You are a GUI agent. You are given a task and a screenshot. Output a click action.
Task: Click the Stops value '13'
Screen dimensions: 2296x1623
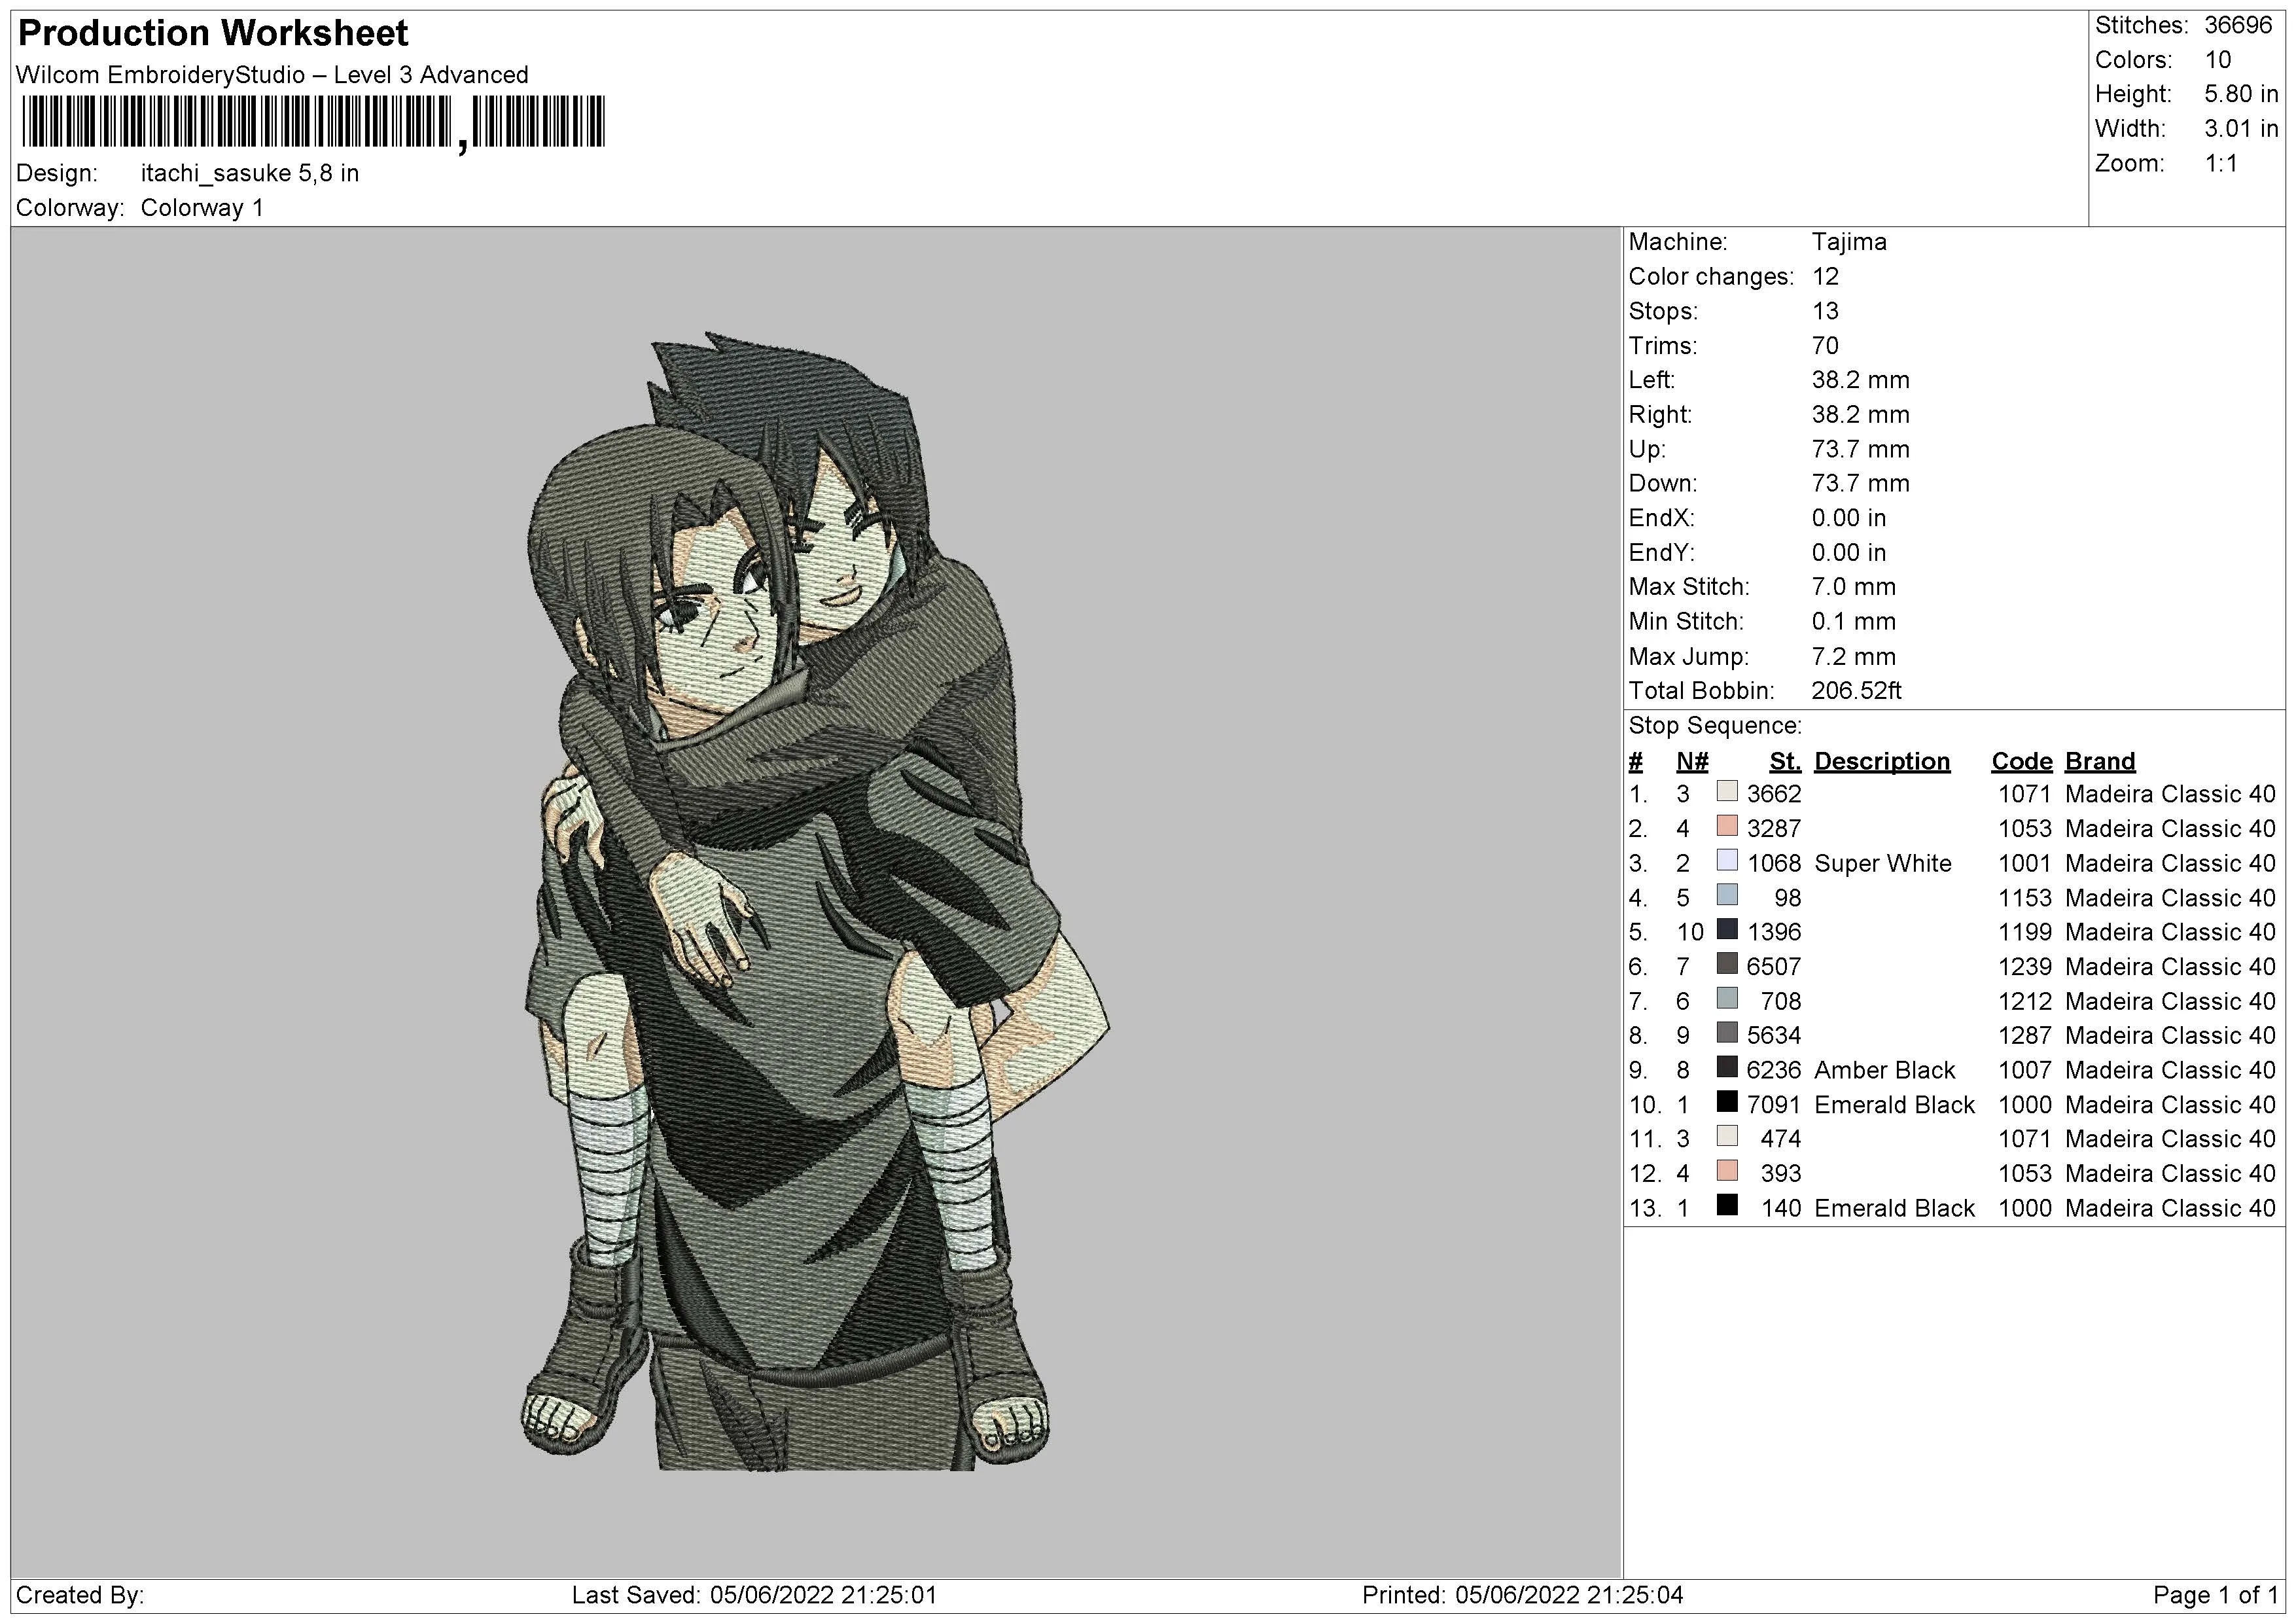1825,311
